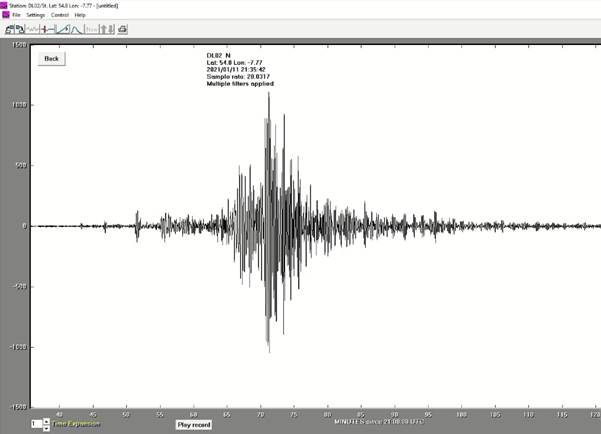Image resolution: width=601 pixels, height=434 pixels.
Task: Click the down-arrow amplitude toolbar icon
Action: tap(111, 29)
